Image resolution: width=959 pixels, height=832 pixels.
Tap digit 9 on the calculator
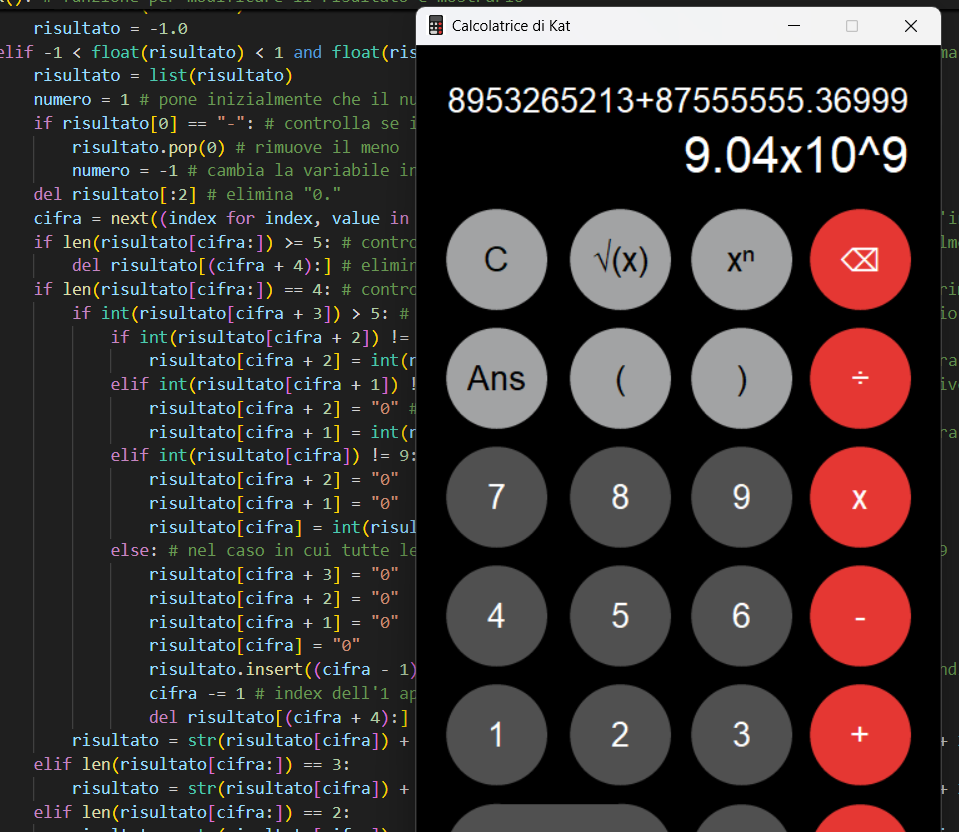point(741,497)
